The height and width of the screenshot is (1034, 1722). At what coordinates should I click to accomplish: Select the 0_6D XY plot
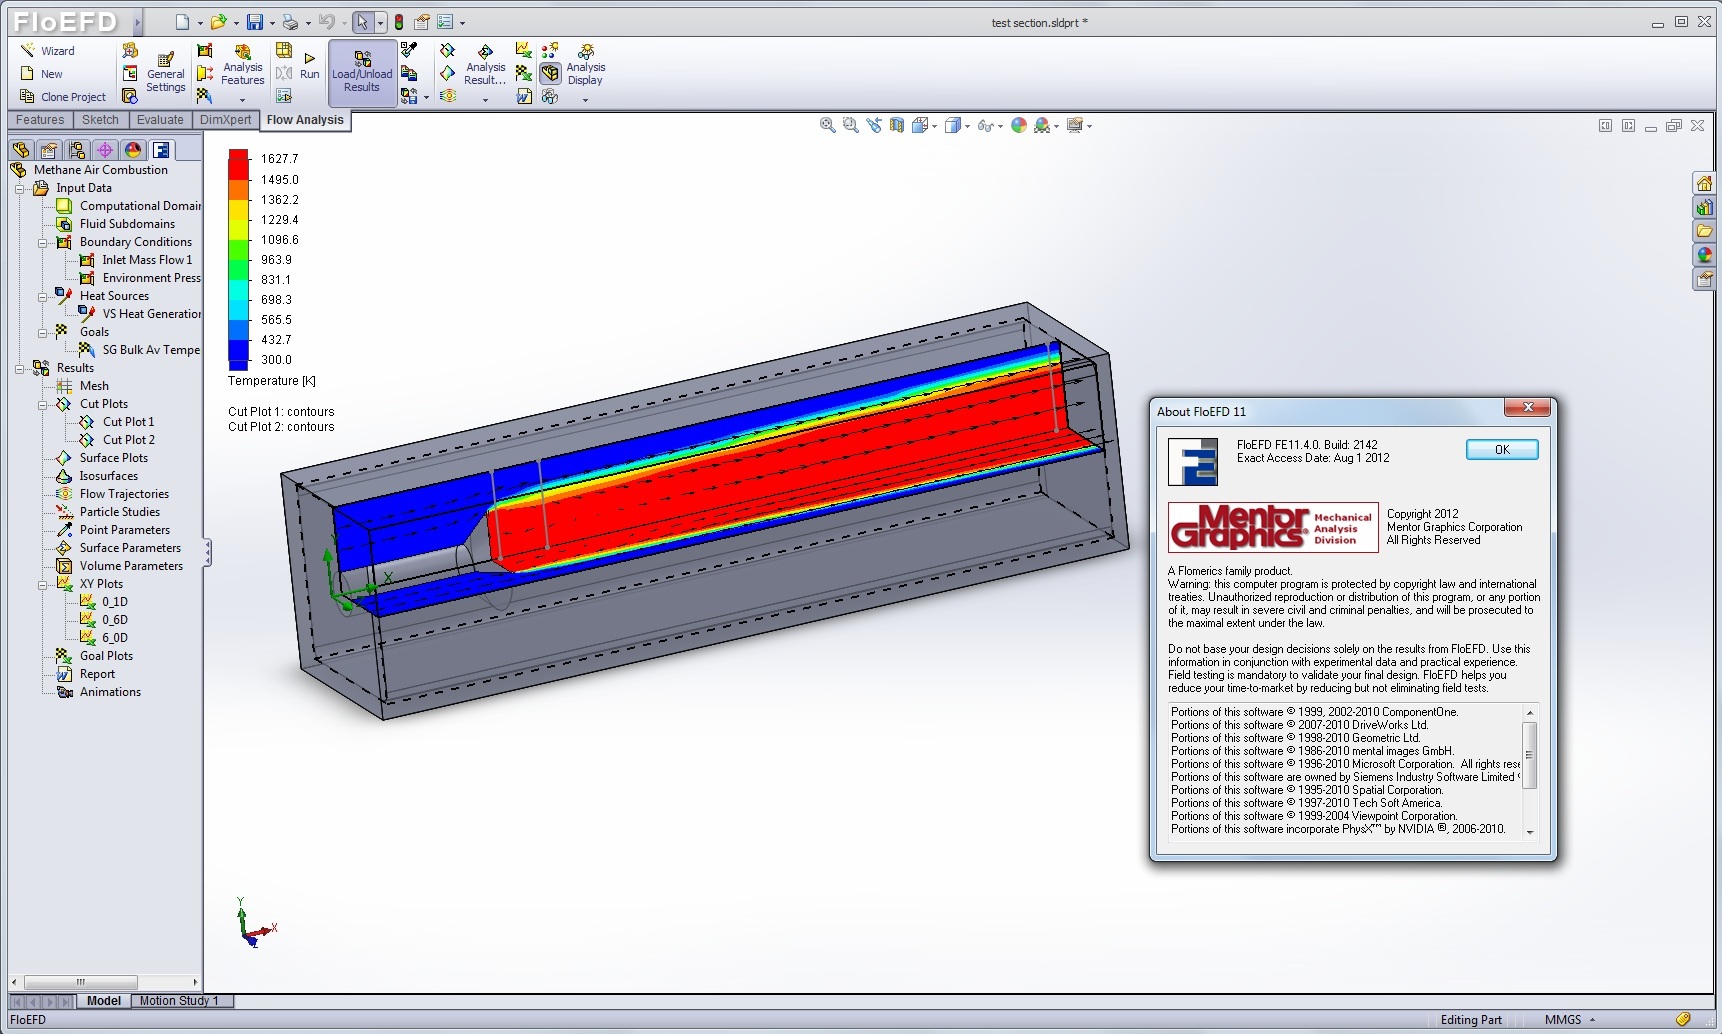(104, 620)
